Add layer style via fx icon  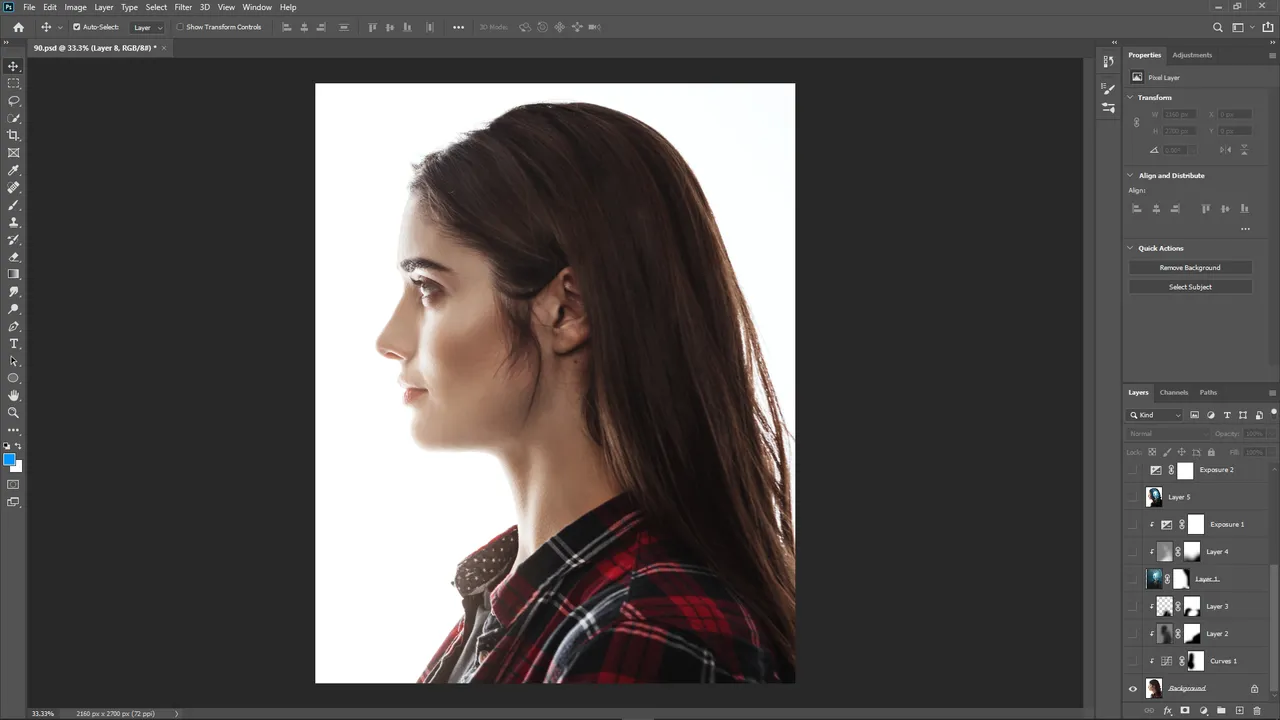[x=1167, y=711]
